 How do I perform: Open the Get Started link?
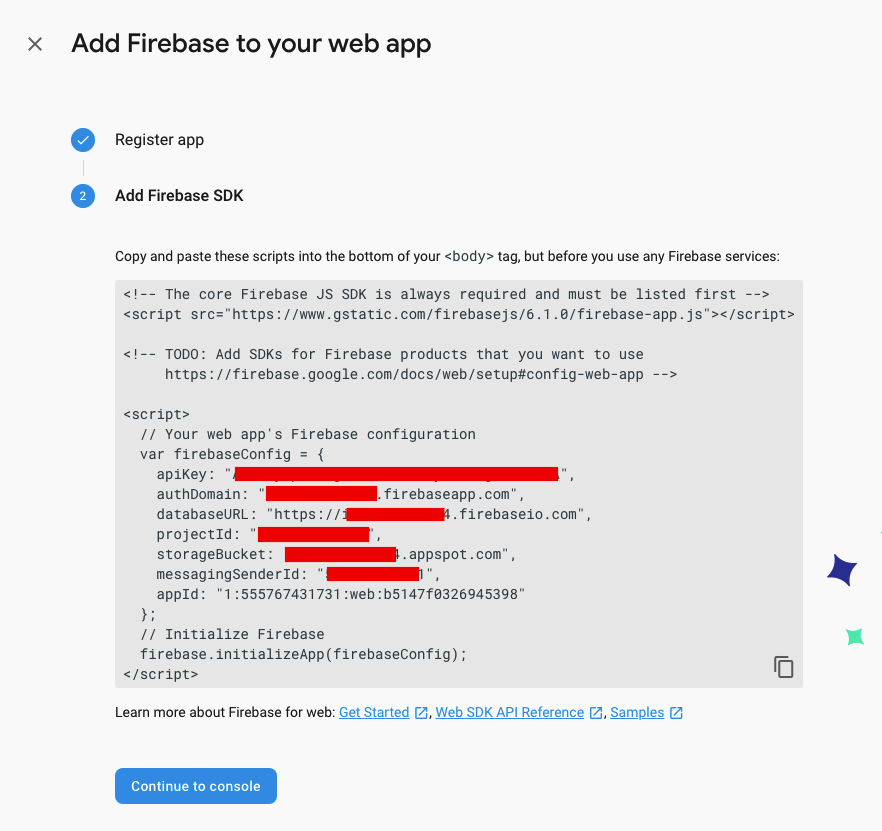[x=374, y=712]
